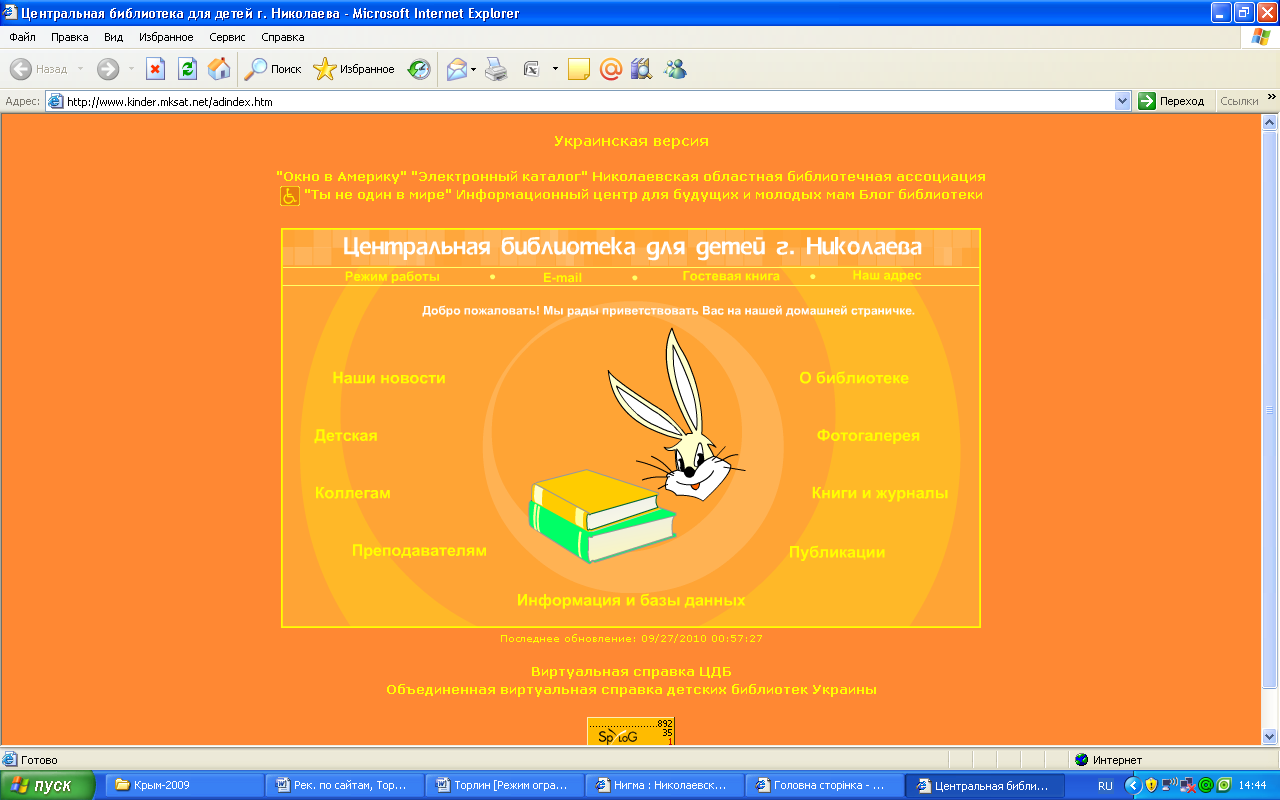Open the Сервис menu
Screen dimensions: 1280x800
tap(228, 37)
